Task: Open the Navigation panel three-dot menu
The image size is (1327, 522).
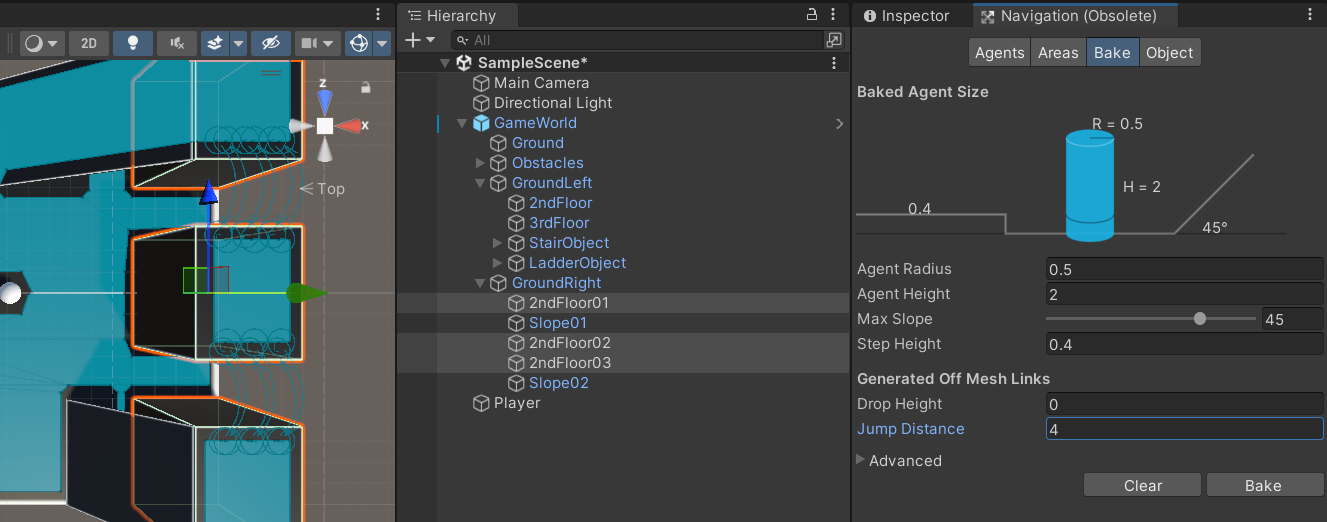Action: point(1311,15)
